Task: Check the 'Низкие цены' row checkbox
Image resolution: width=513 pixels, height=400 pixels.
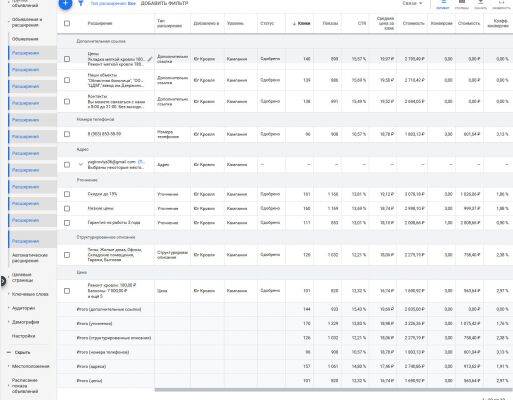Action: click(67, 209)
